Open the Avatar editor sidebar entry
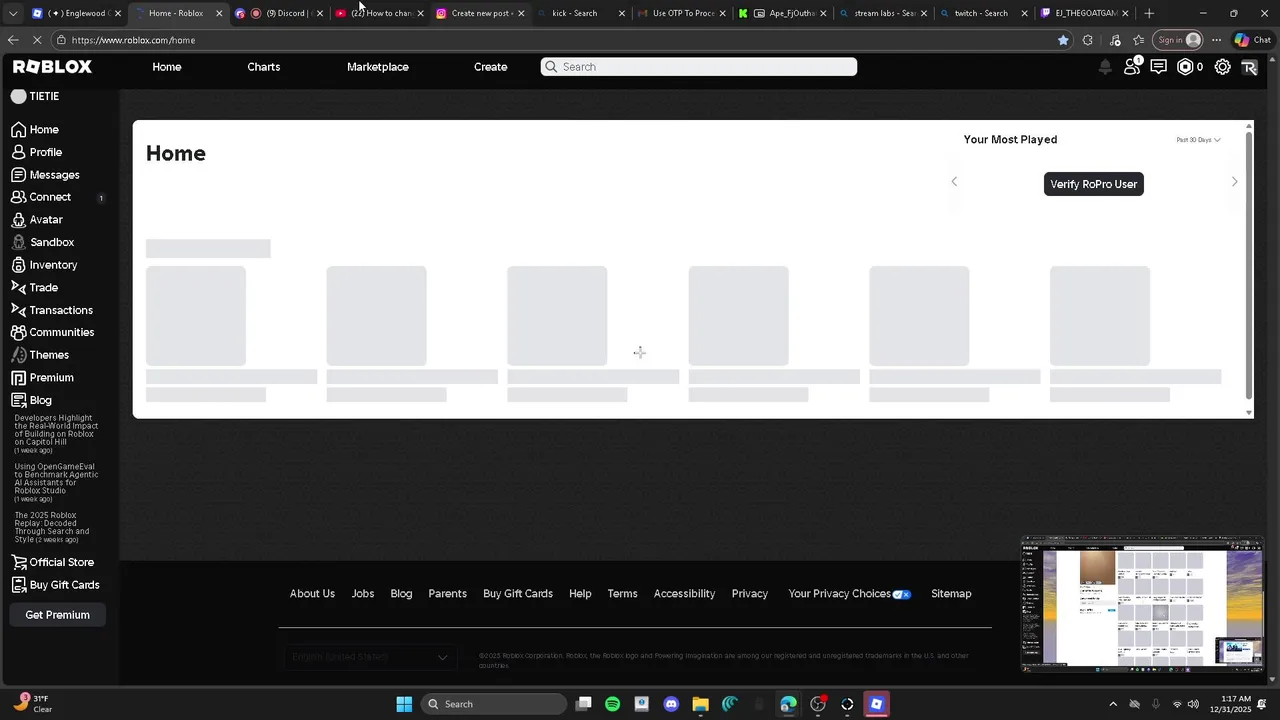1280x720 pixels. 37,220
